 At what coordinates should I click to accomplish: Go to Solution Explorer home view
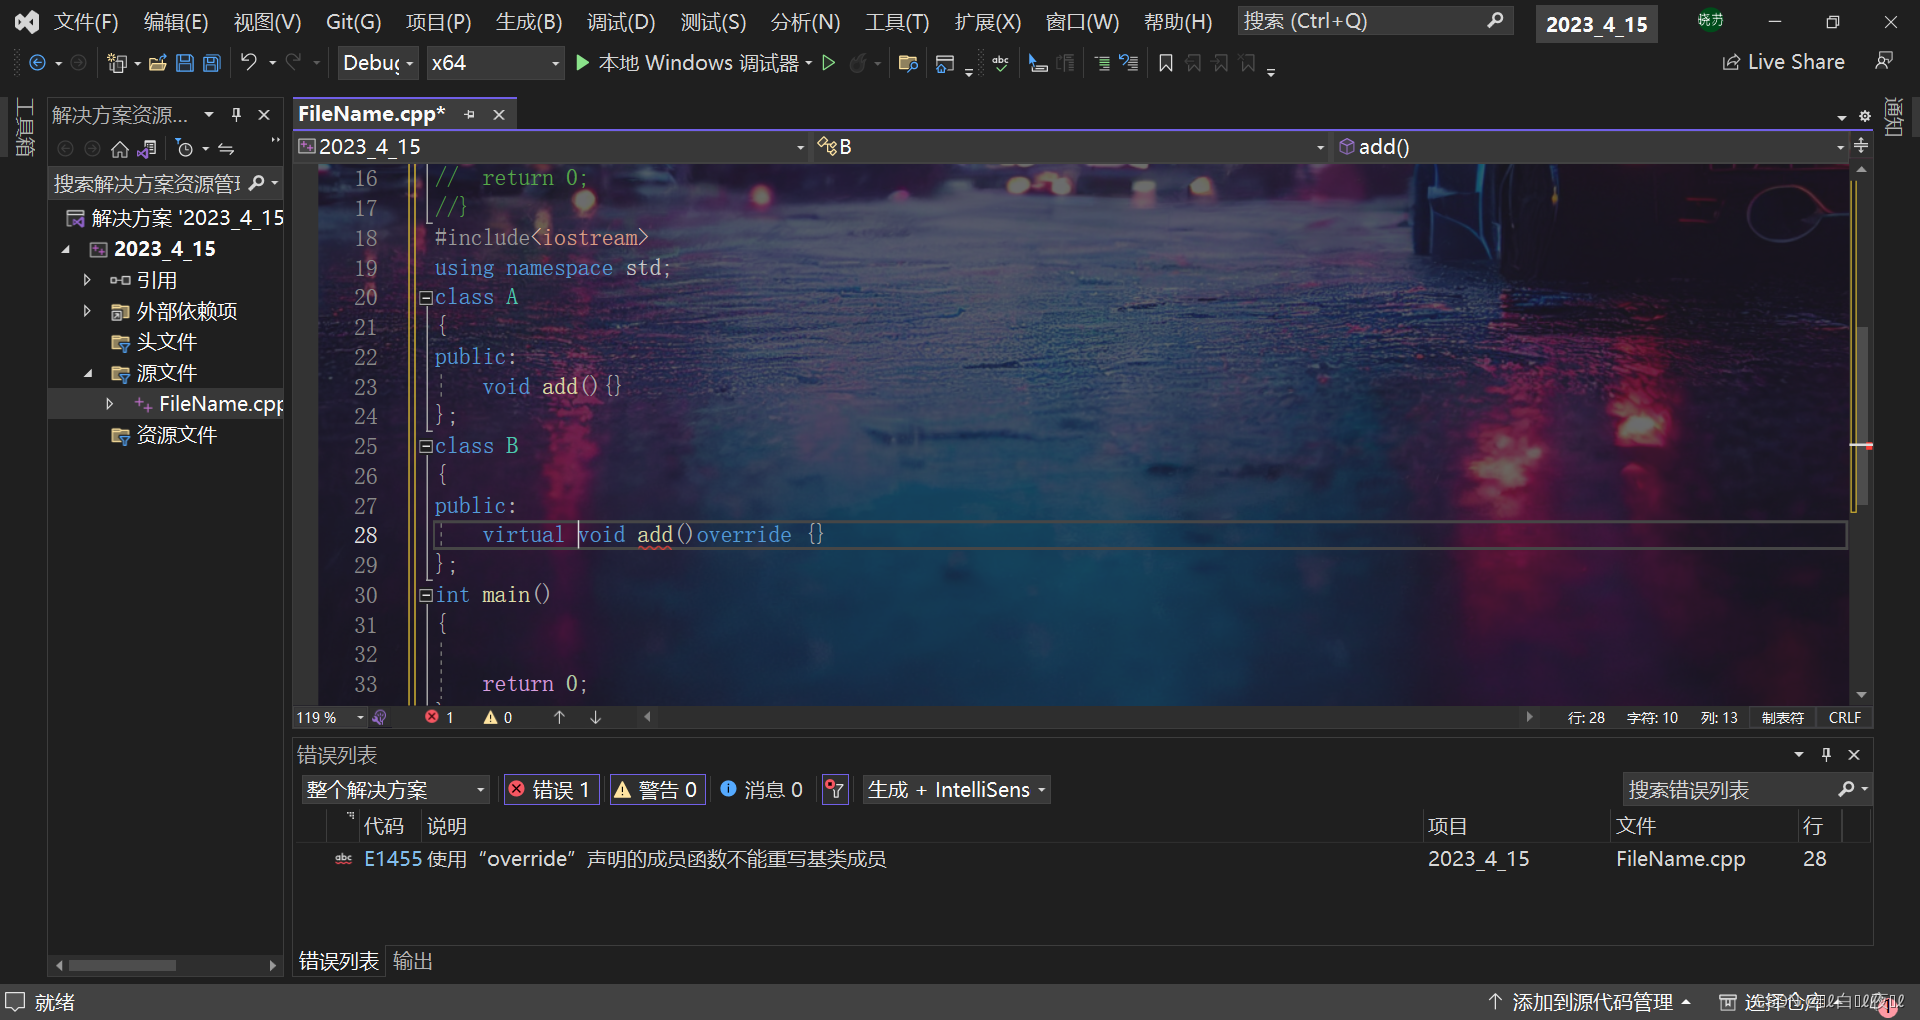[x=120, y=149]
